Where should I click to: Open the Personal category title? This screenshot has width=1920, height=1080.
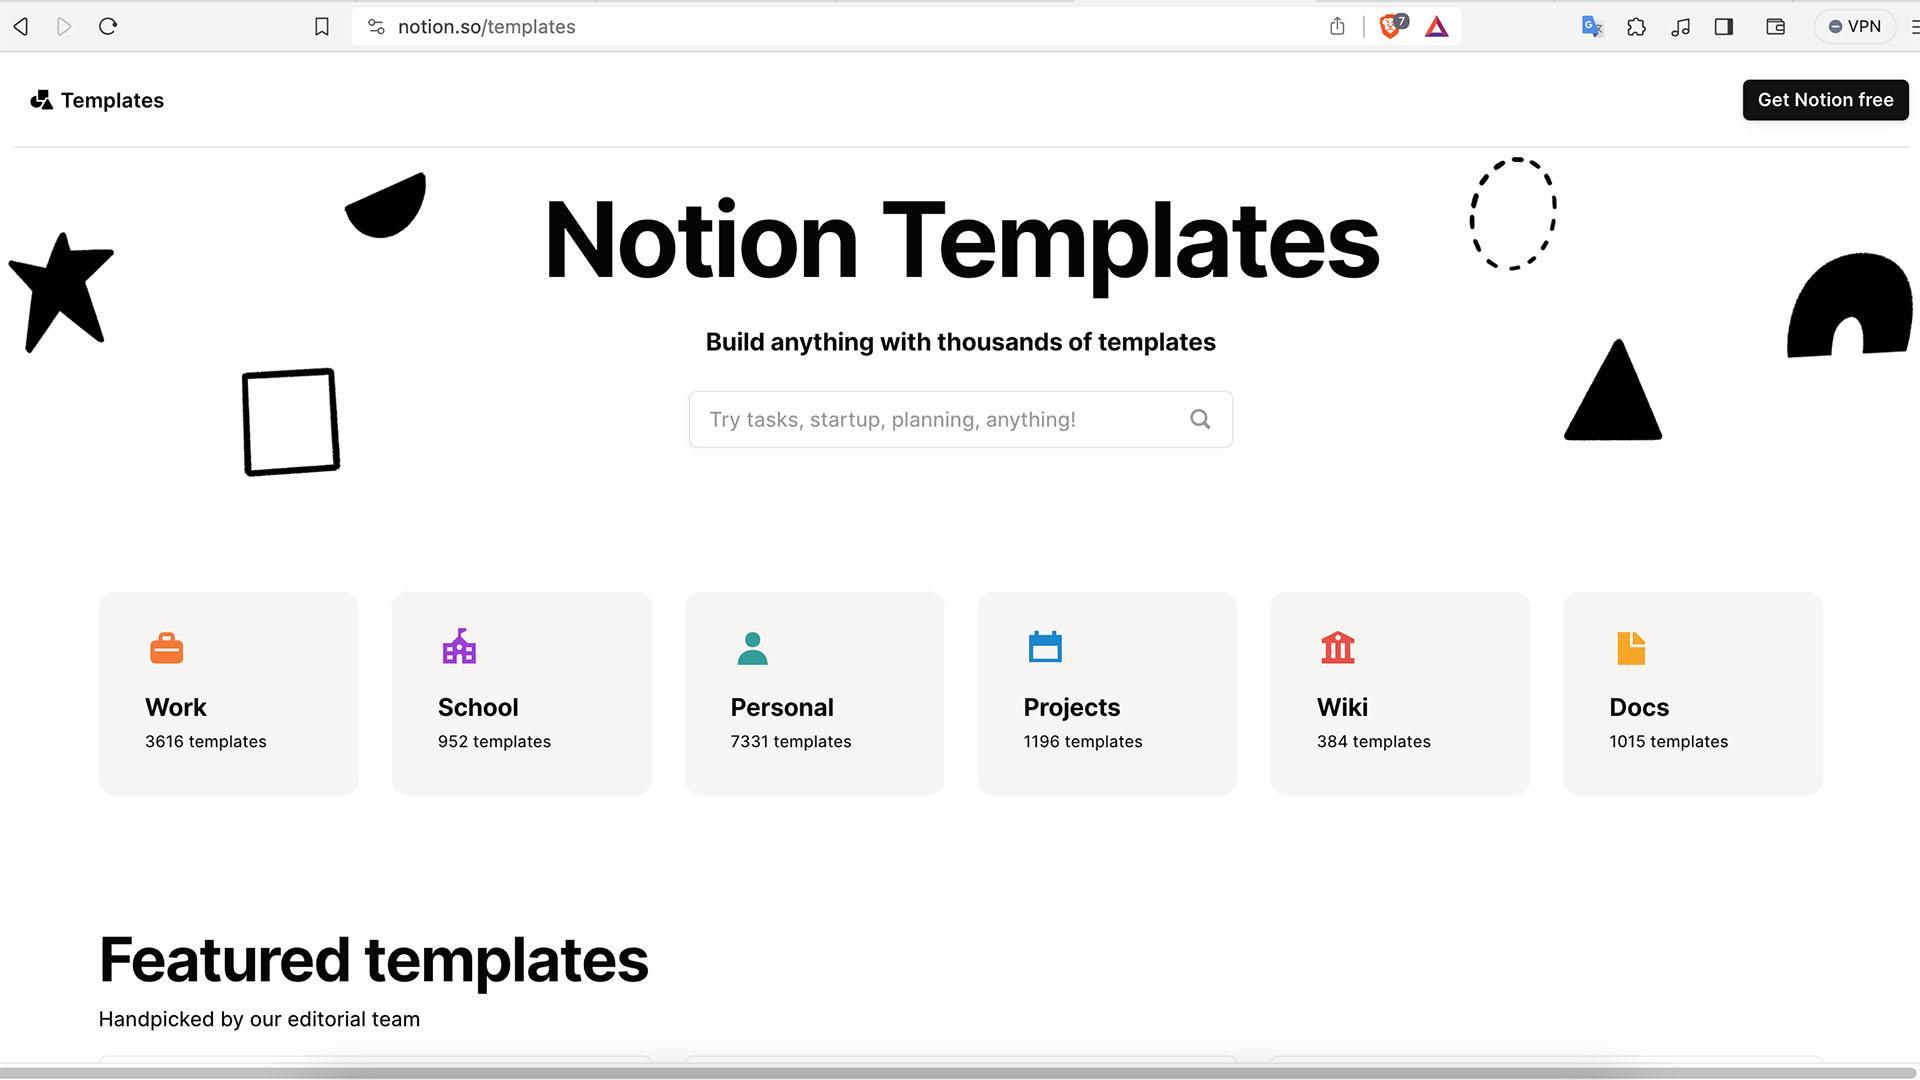point(782,707)
